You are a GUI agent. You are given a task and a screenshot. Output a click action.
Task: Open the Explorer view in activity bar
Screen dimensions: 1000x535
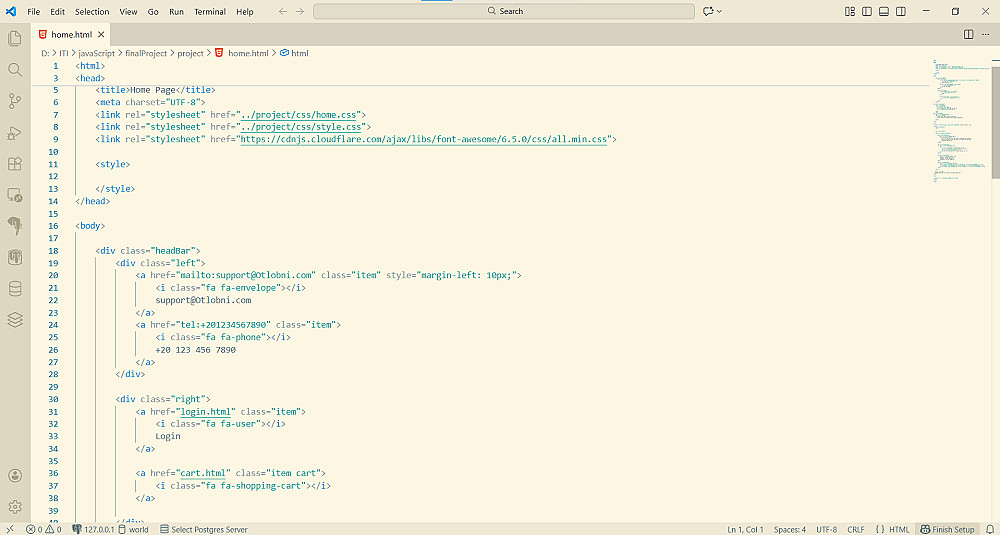(15, 38)
